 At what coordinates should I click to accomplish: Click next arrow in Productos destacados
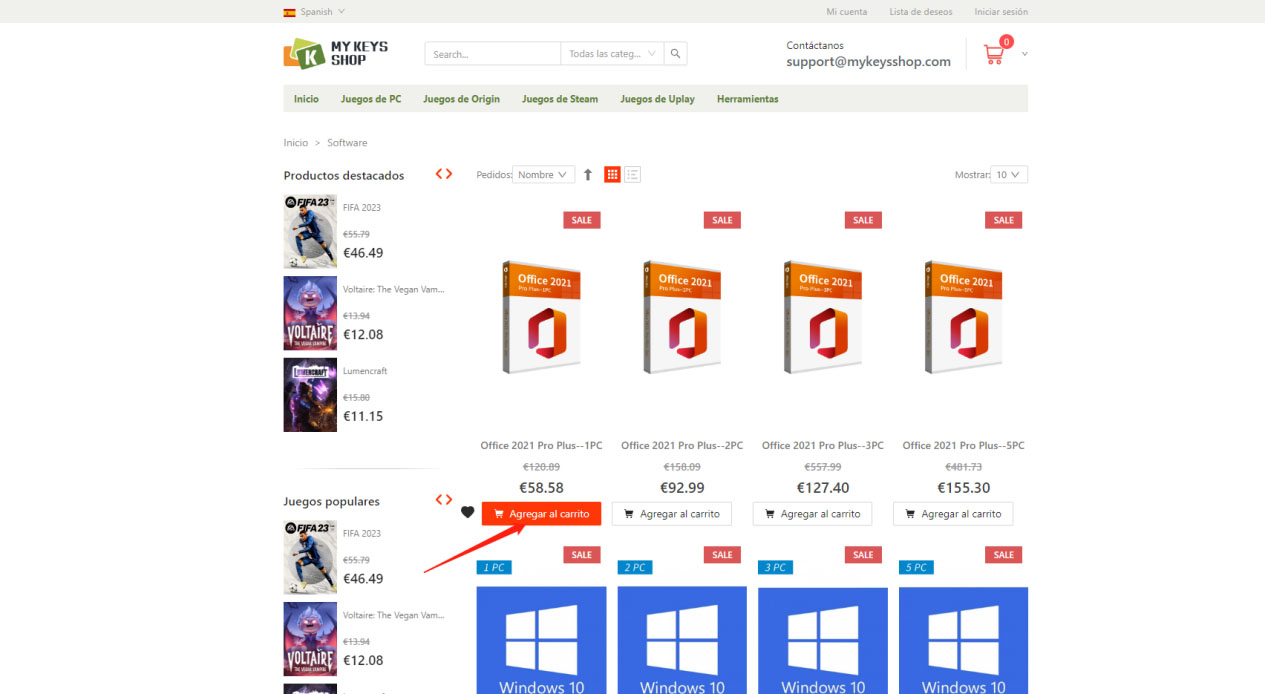(x=449, y=174)
